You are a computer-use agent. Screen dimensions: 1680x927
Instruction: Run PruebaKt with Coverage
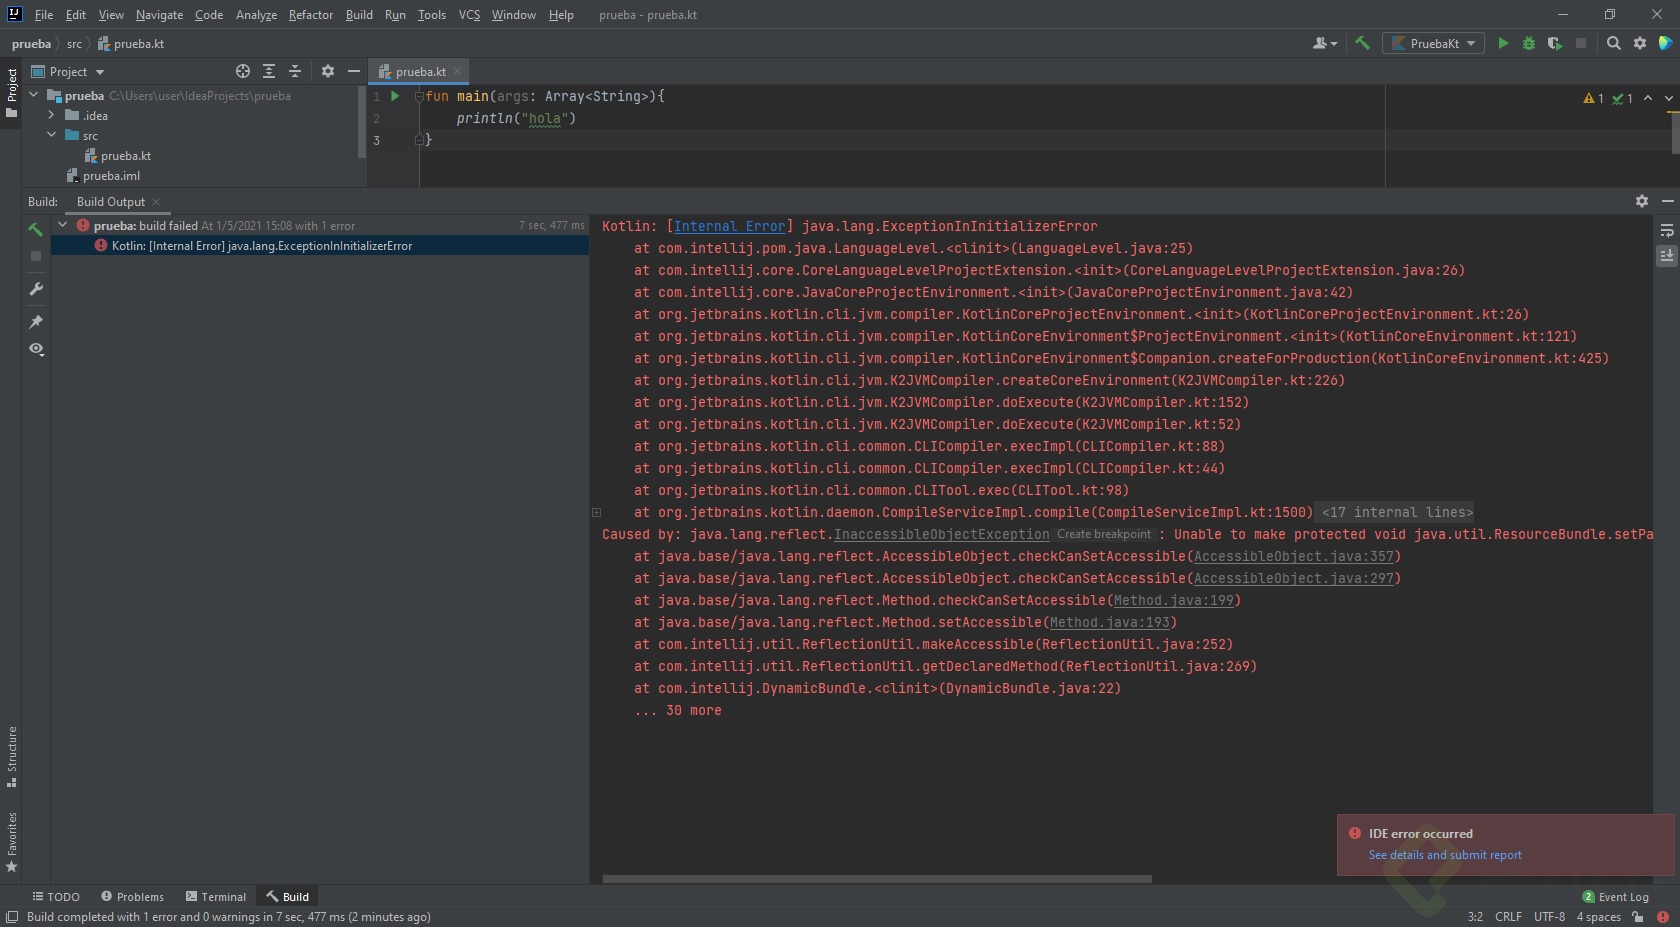(1555, 43)
